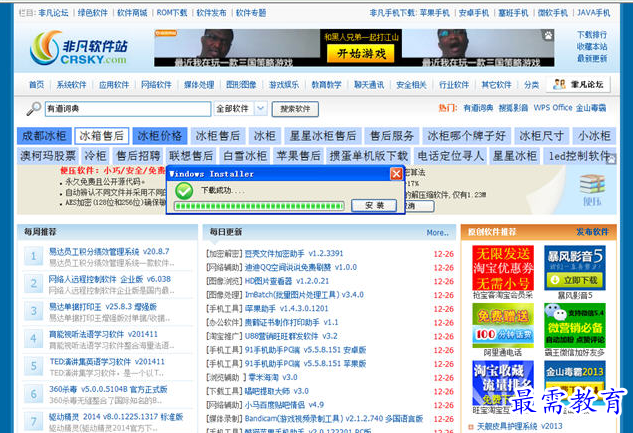Click the 绿色软件 top link
Screen dimensions: 633x433
(x=92, y=13)
